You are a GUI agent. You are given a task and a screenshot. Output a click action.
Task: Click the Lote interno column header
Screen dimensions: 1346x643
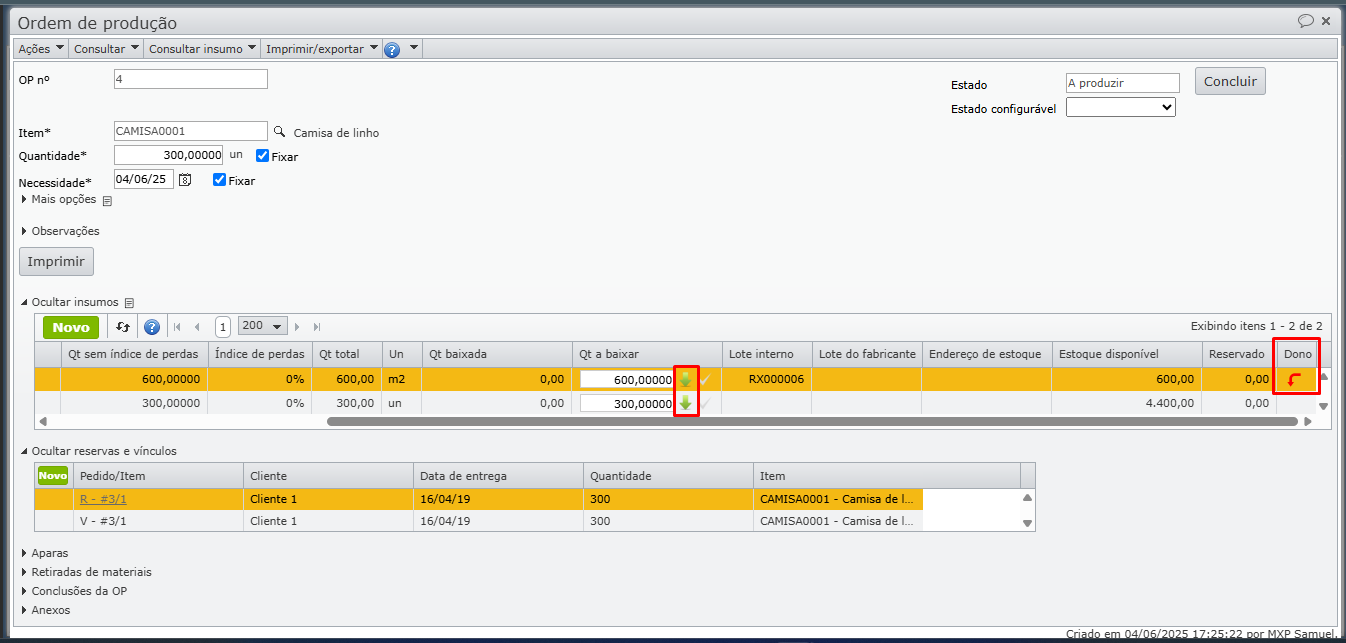coord(766,354)
